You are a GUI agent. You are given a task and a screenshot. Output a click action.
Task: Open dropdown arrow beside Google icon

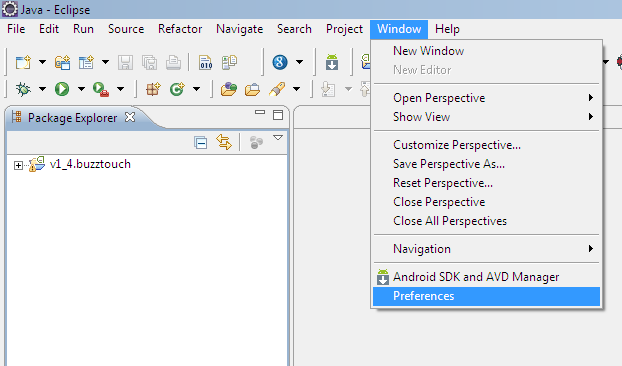coord(299,62)
